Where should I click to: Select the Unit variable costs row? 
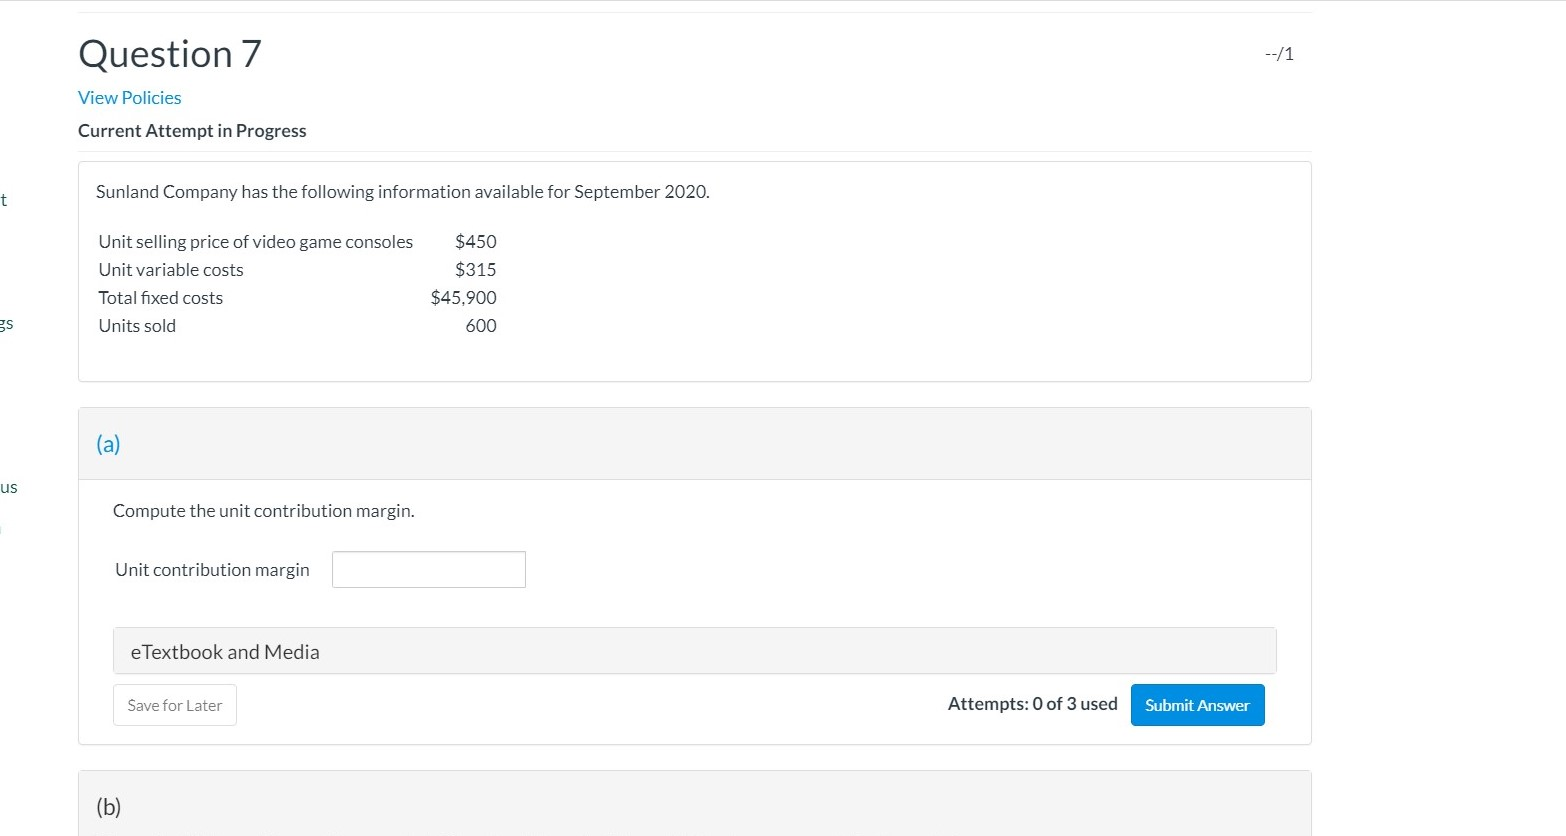296,269
